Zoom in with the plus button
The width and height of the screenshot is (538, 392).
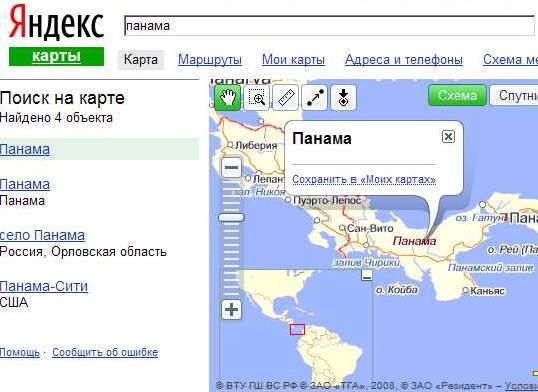click(231, 310)
